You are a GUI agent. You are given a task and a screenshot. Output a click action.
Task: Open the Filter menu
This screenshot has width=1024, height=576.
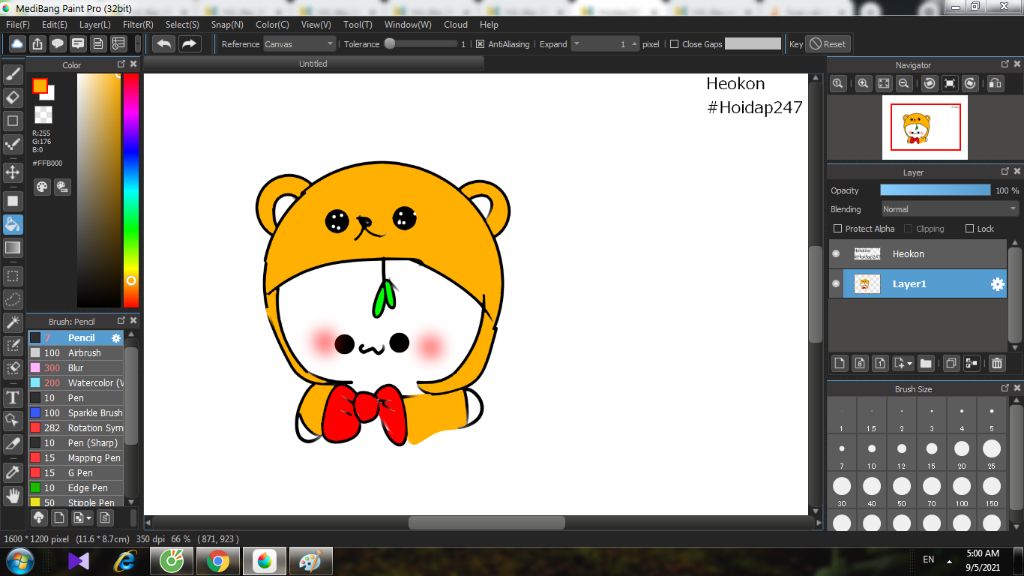(138, 24)
